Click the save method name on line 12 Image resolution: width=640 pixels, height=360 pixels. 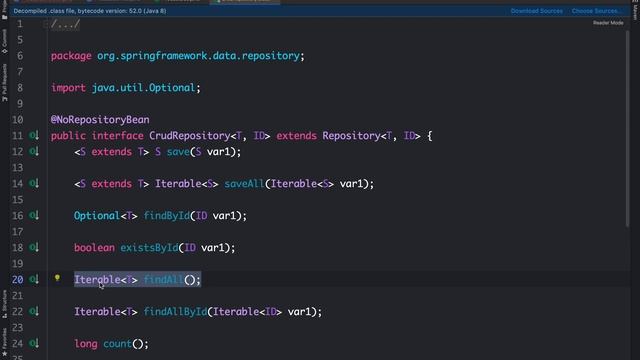point(178,152)
